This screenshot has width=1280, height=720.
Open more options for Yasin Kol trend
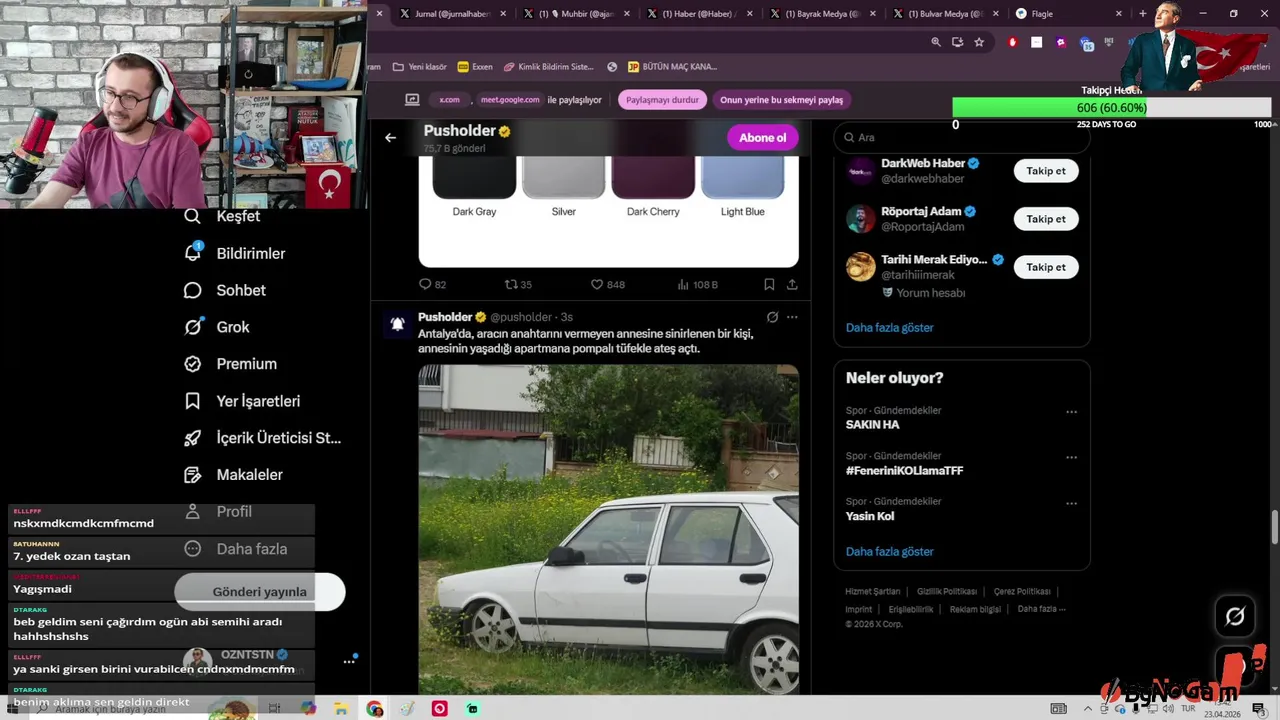1071,503
